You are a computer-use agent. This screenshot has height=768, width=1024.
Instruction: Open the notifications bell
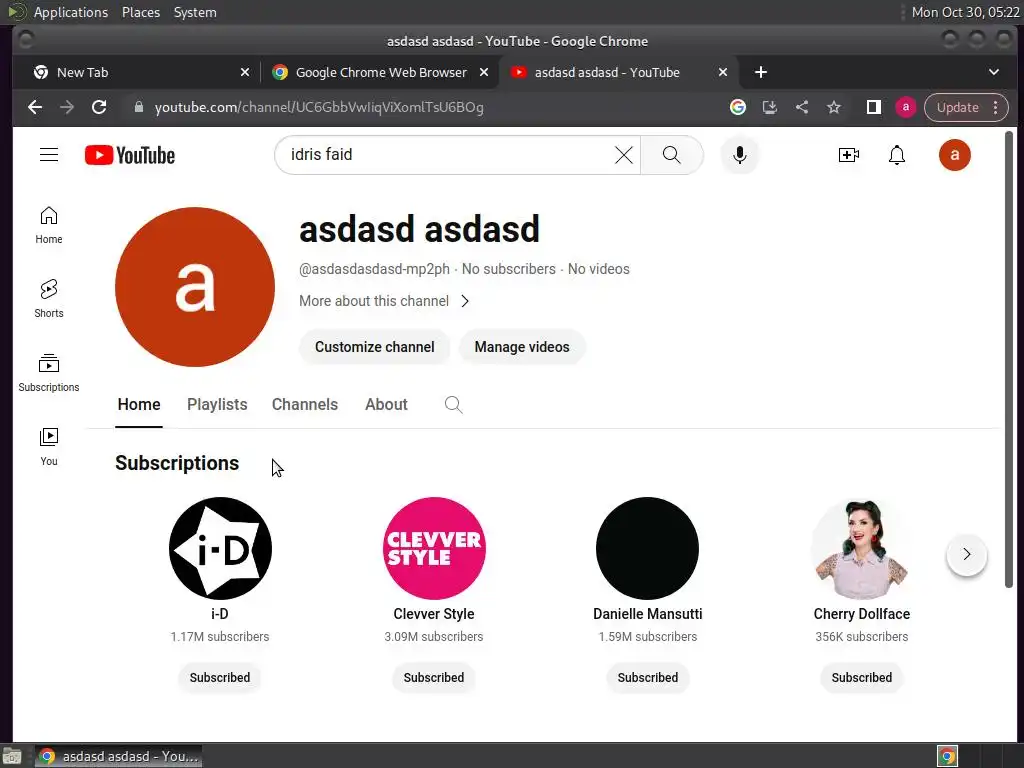click(x=897, y=155)
